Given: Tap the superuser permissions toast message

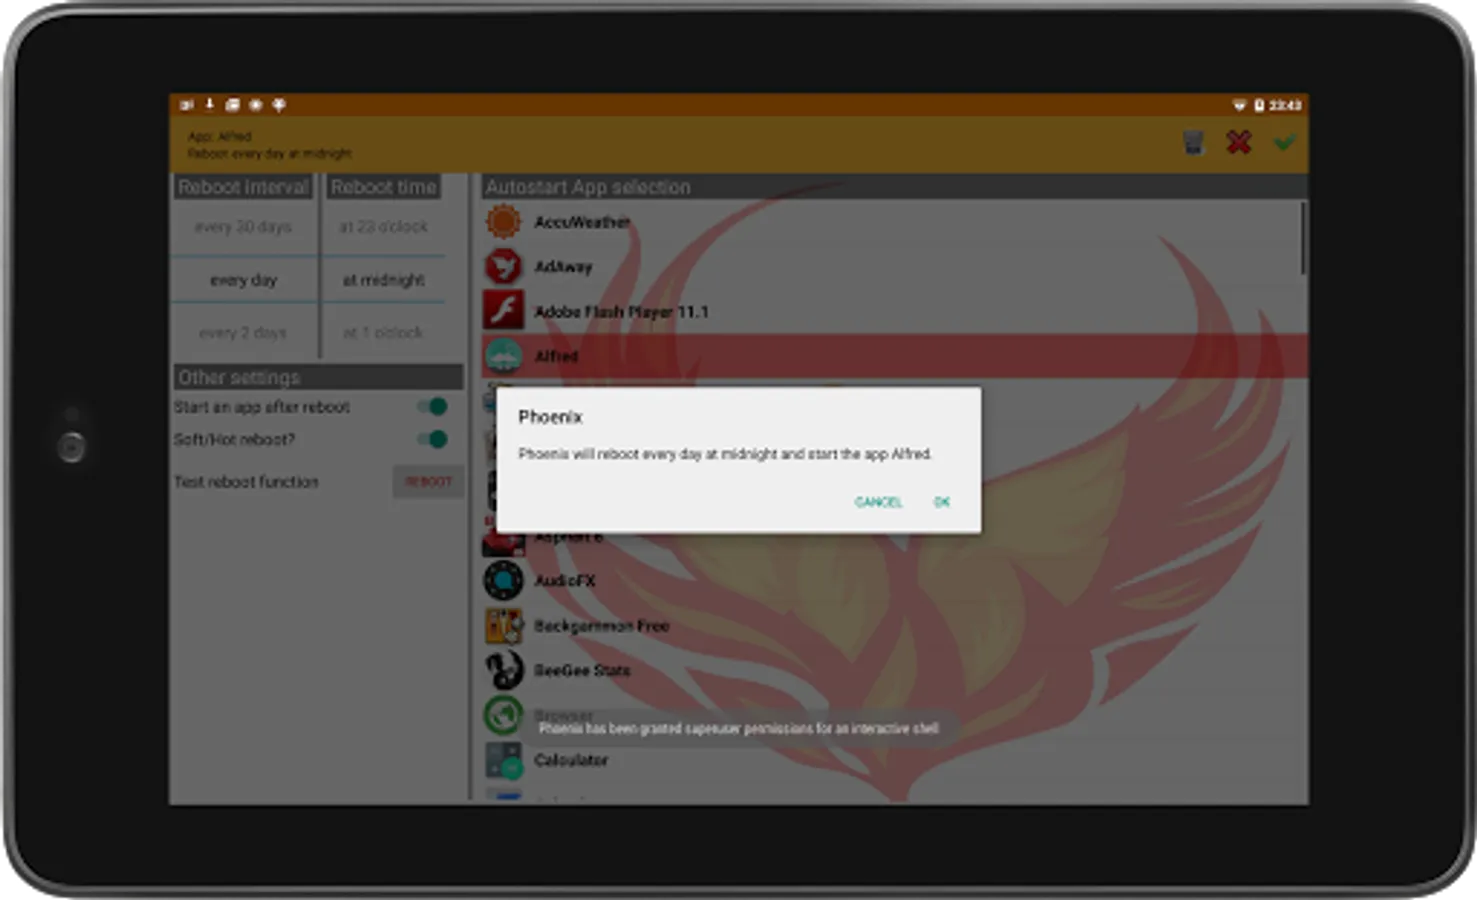Looking at the screenshot, I should (739, 728).
